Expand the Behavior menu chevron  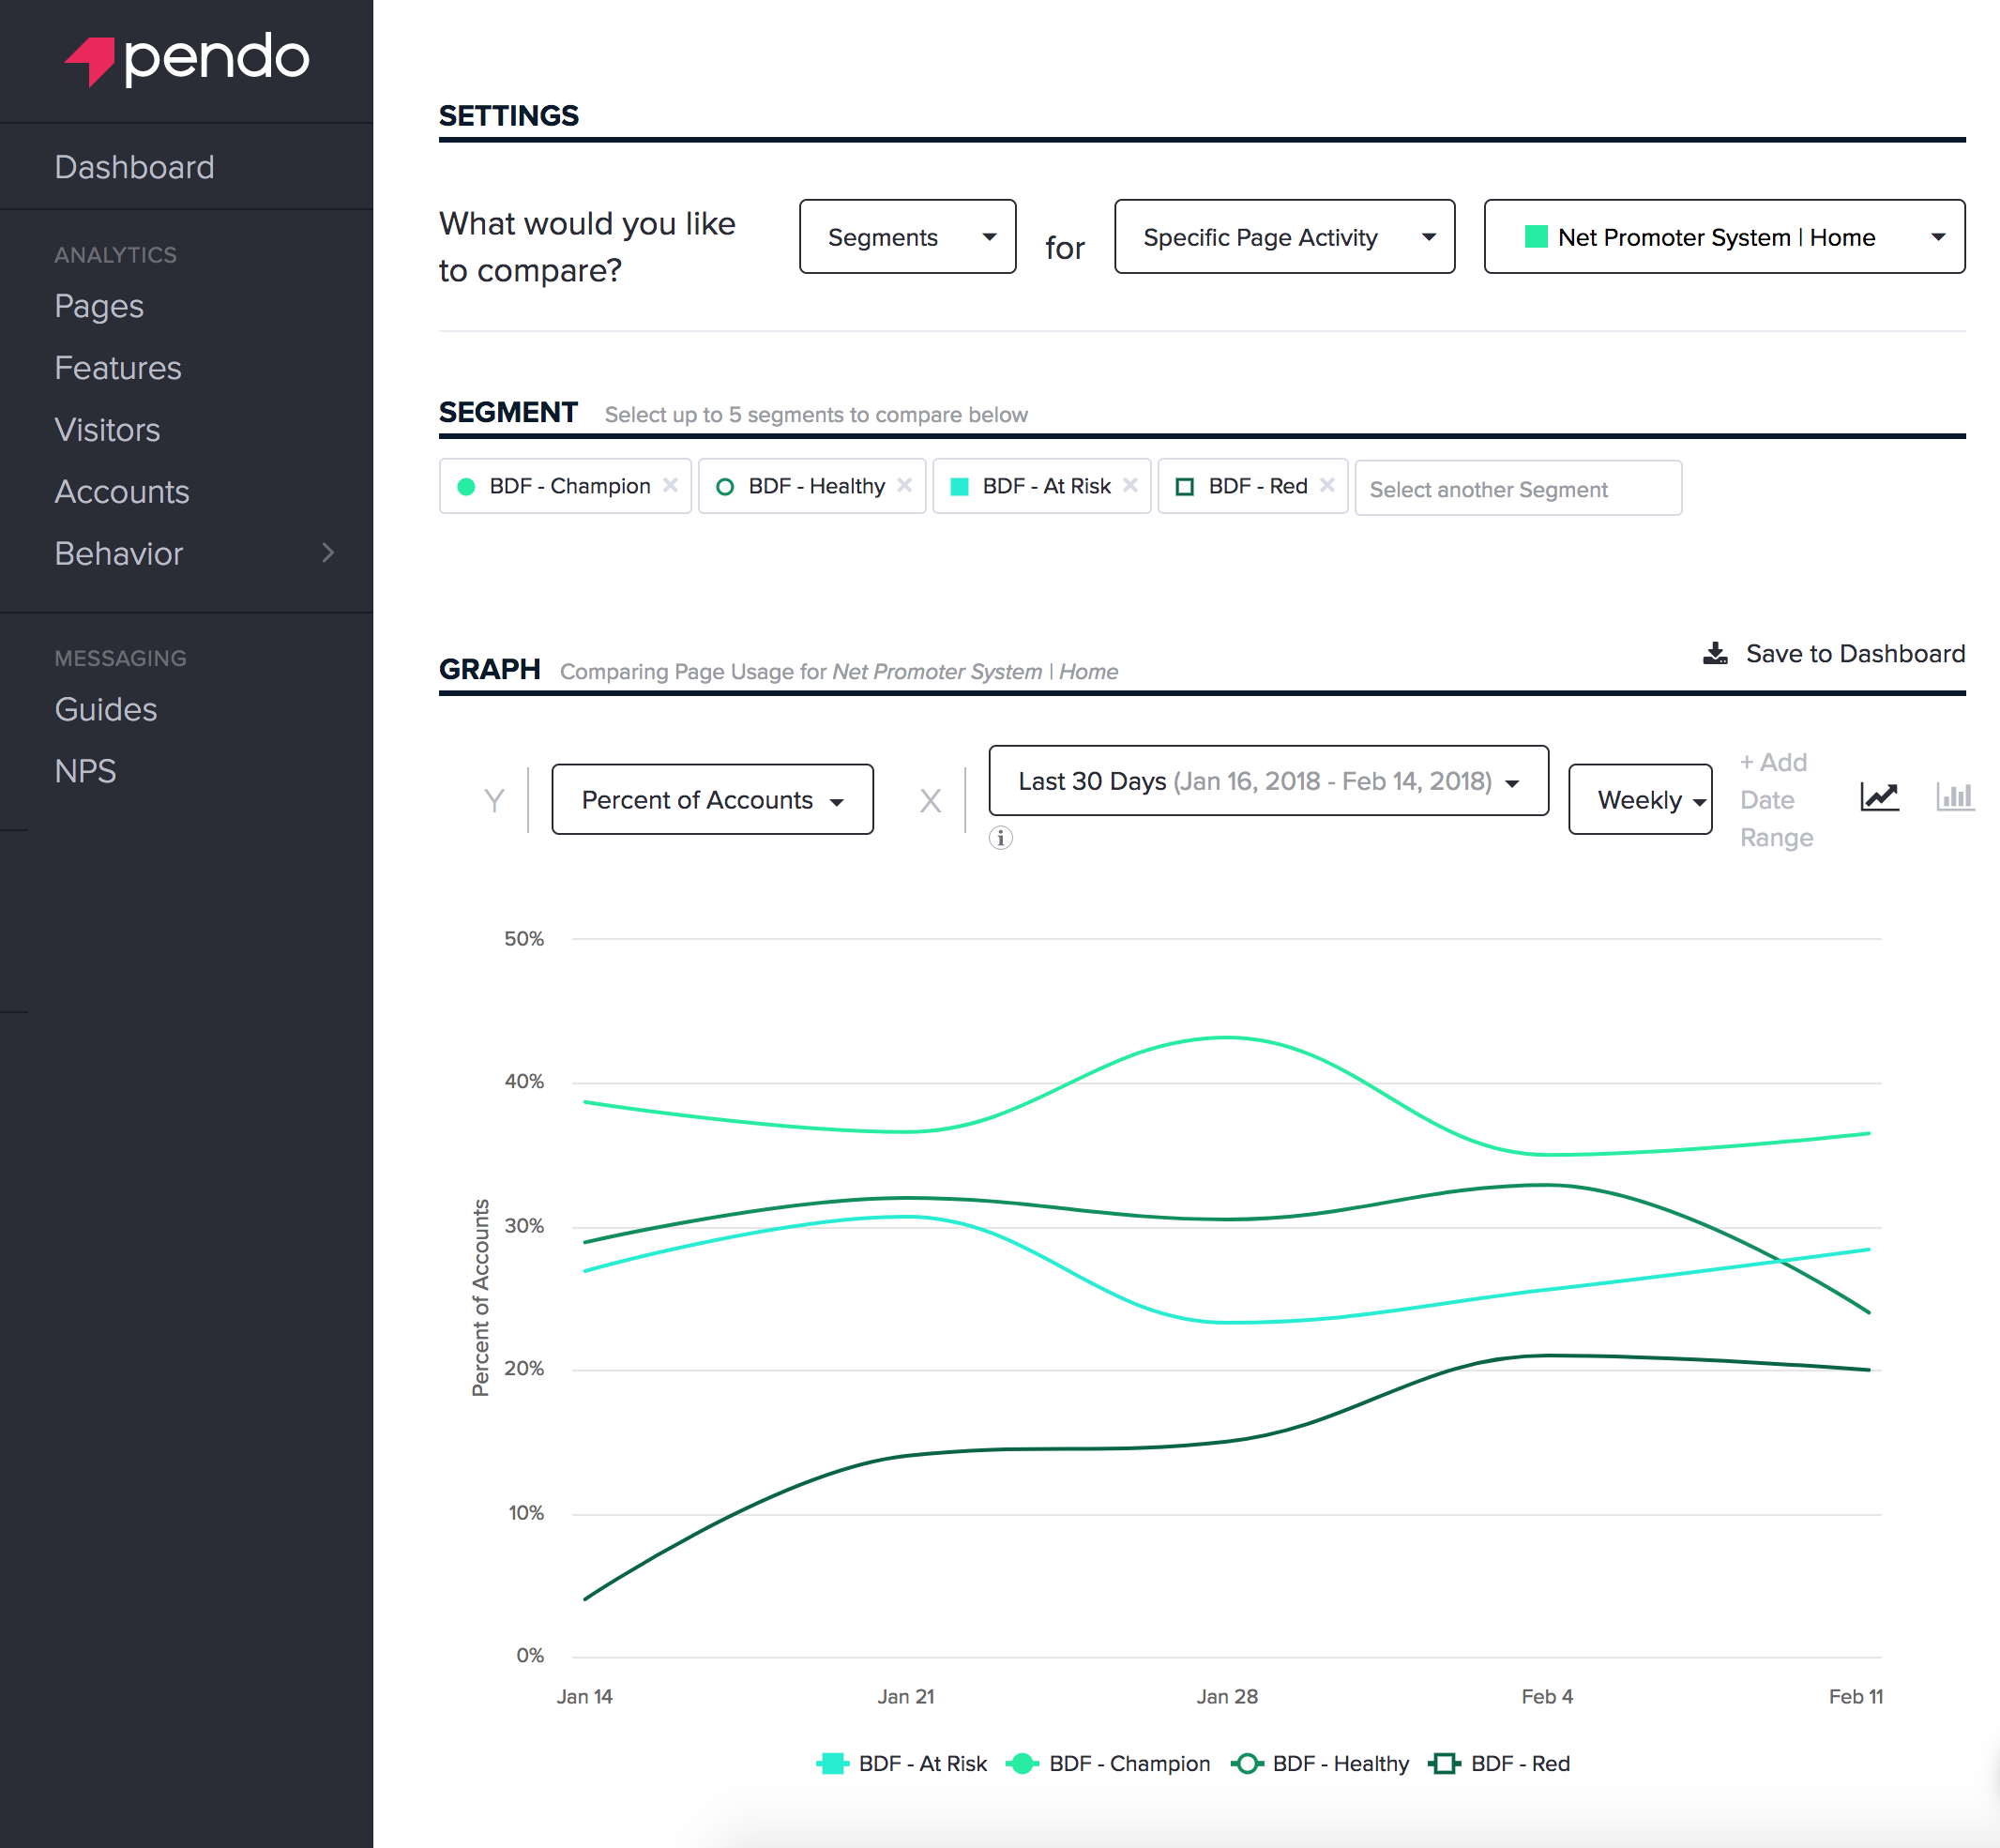[328, 553]
